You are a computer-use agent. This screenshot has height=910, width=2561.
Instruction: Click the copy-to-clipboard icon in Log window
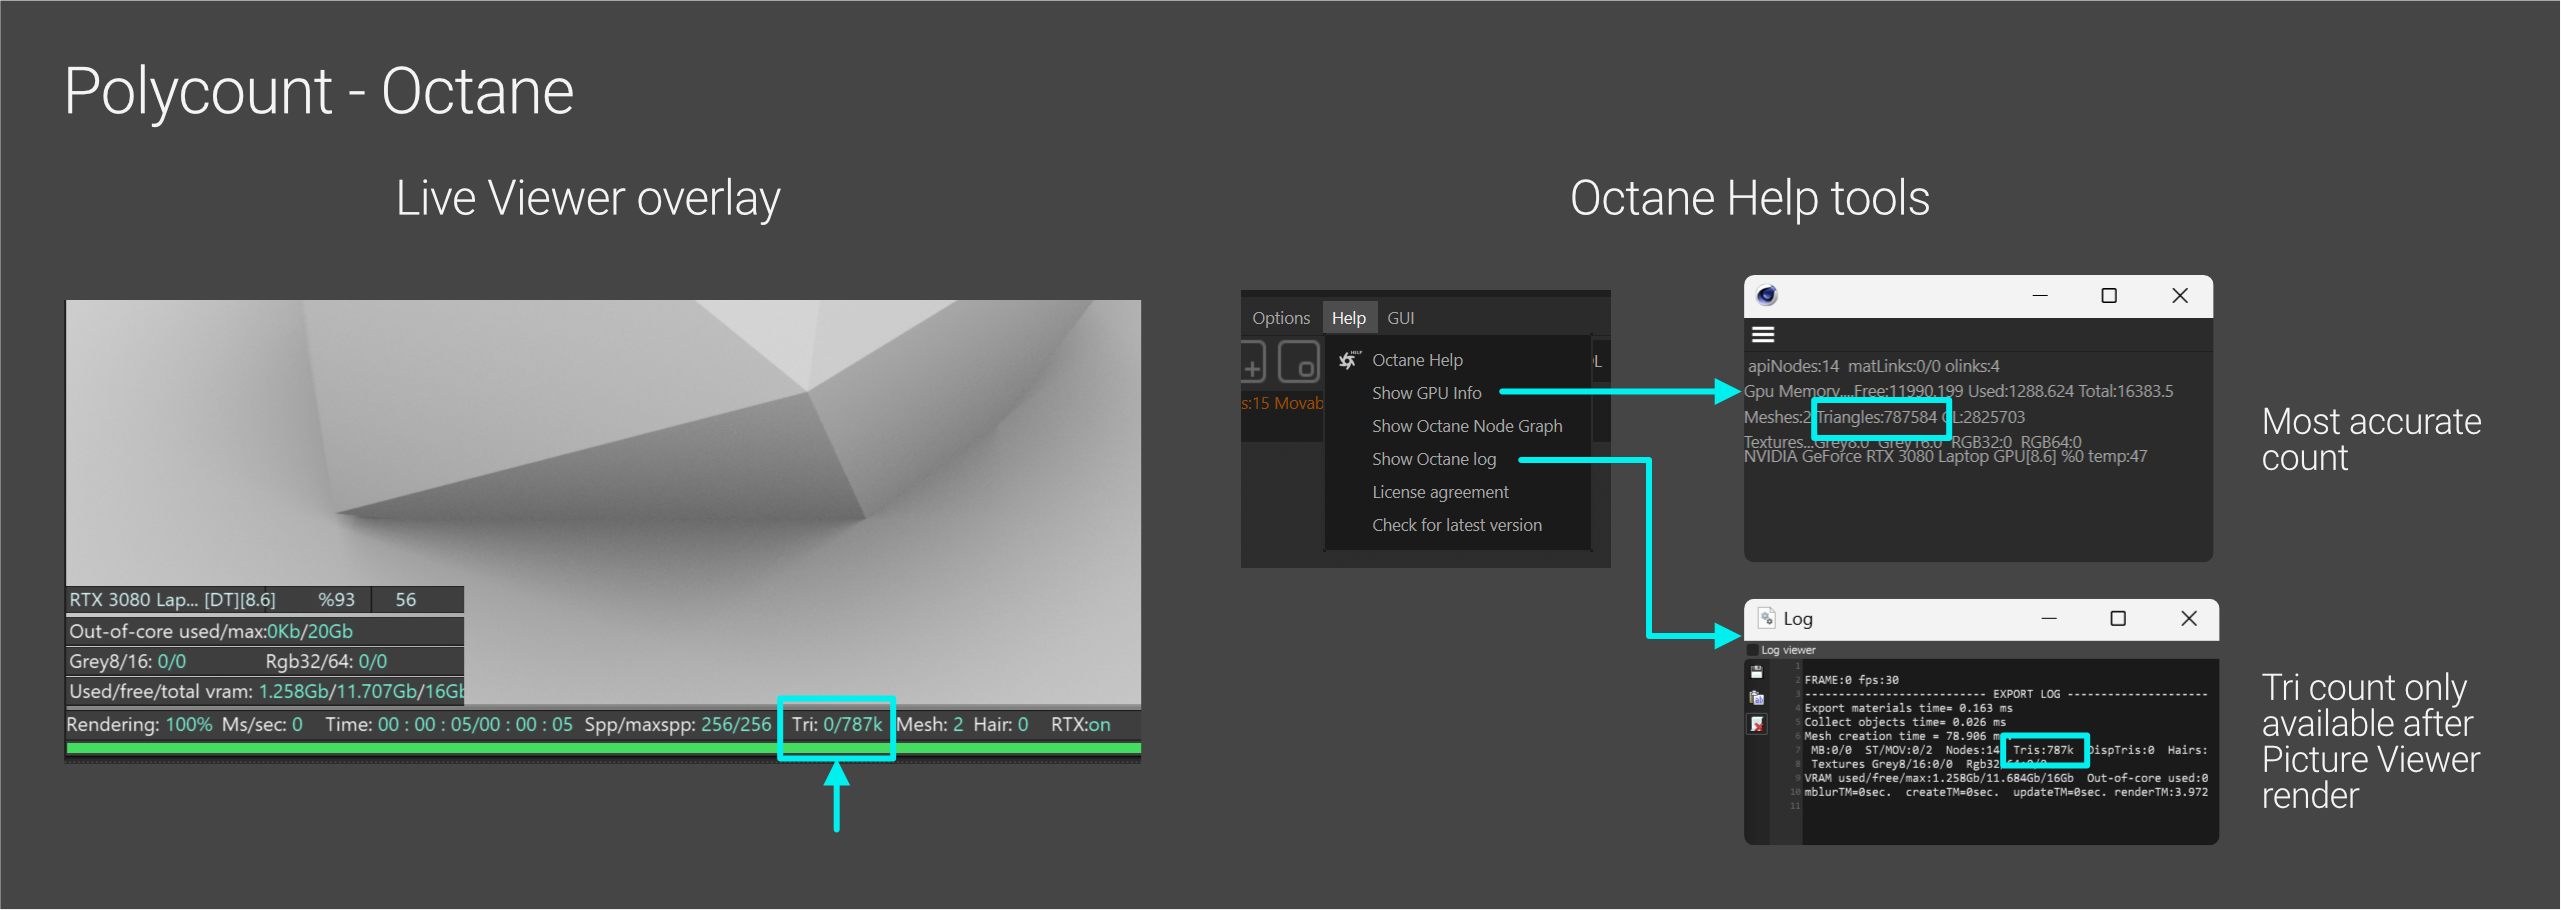[x=1757, y=698]
